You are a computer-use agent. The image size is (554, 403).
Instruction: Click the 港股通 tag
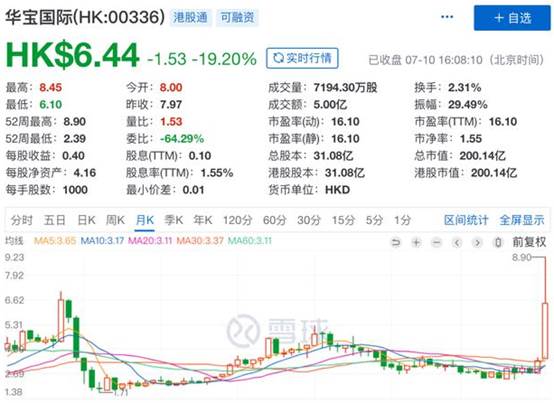[x=190, y=17]
